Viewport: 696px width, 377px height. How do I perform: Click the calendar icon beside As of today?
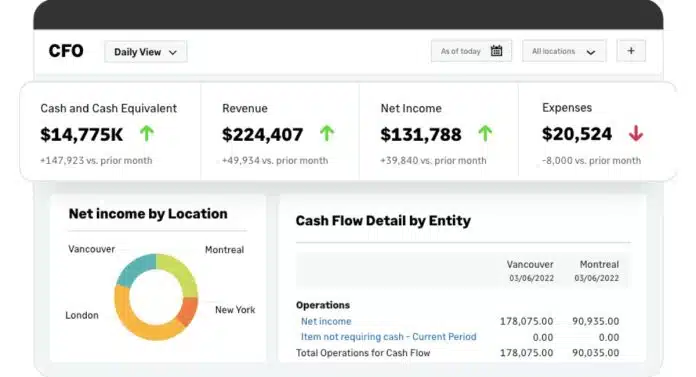(496, 51)
